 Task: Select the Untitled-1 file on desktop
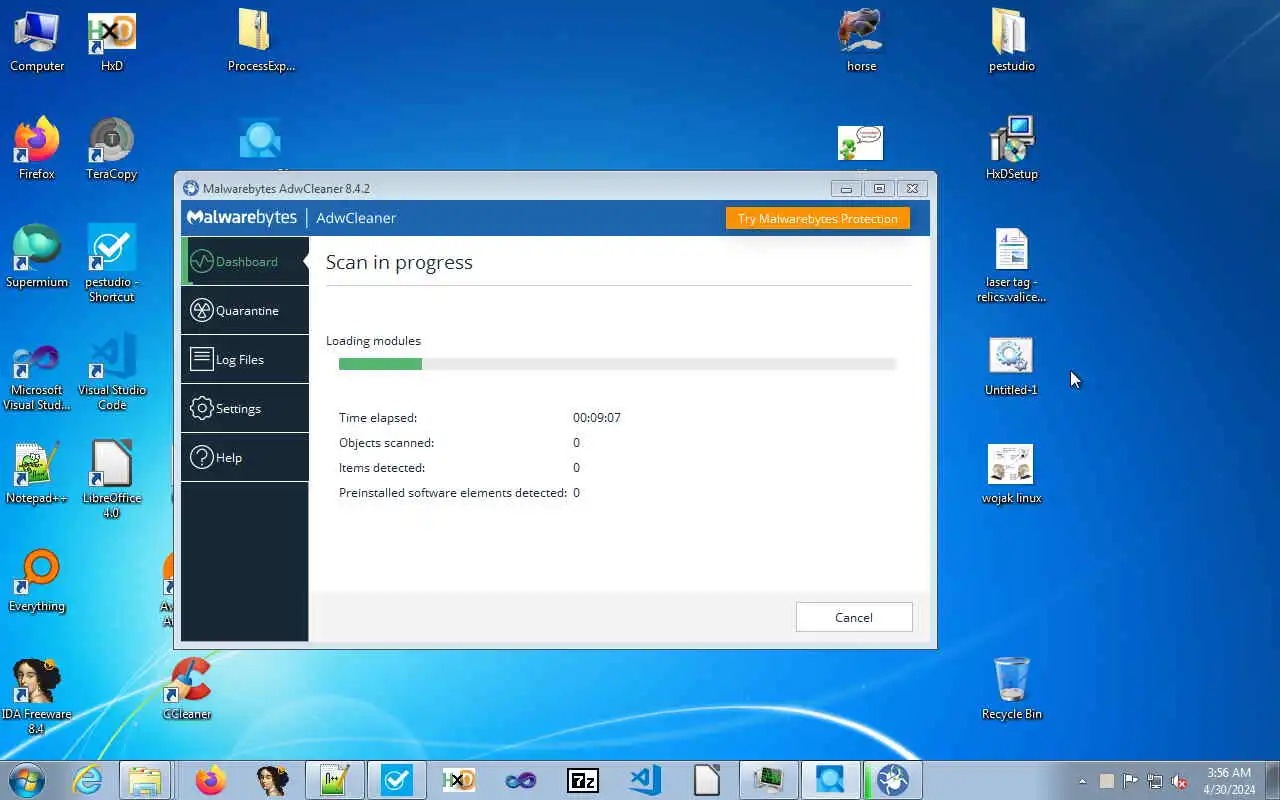[1011, 366]
